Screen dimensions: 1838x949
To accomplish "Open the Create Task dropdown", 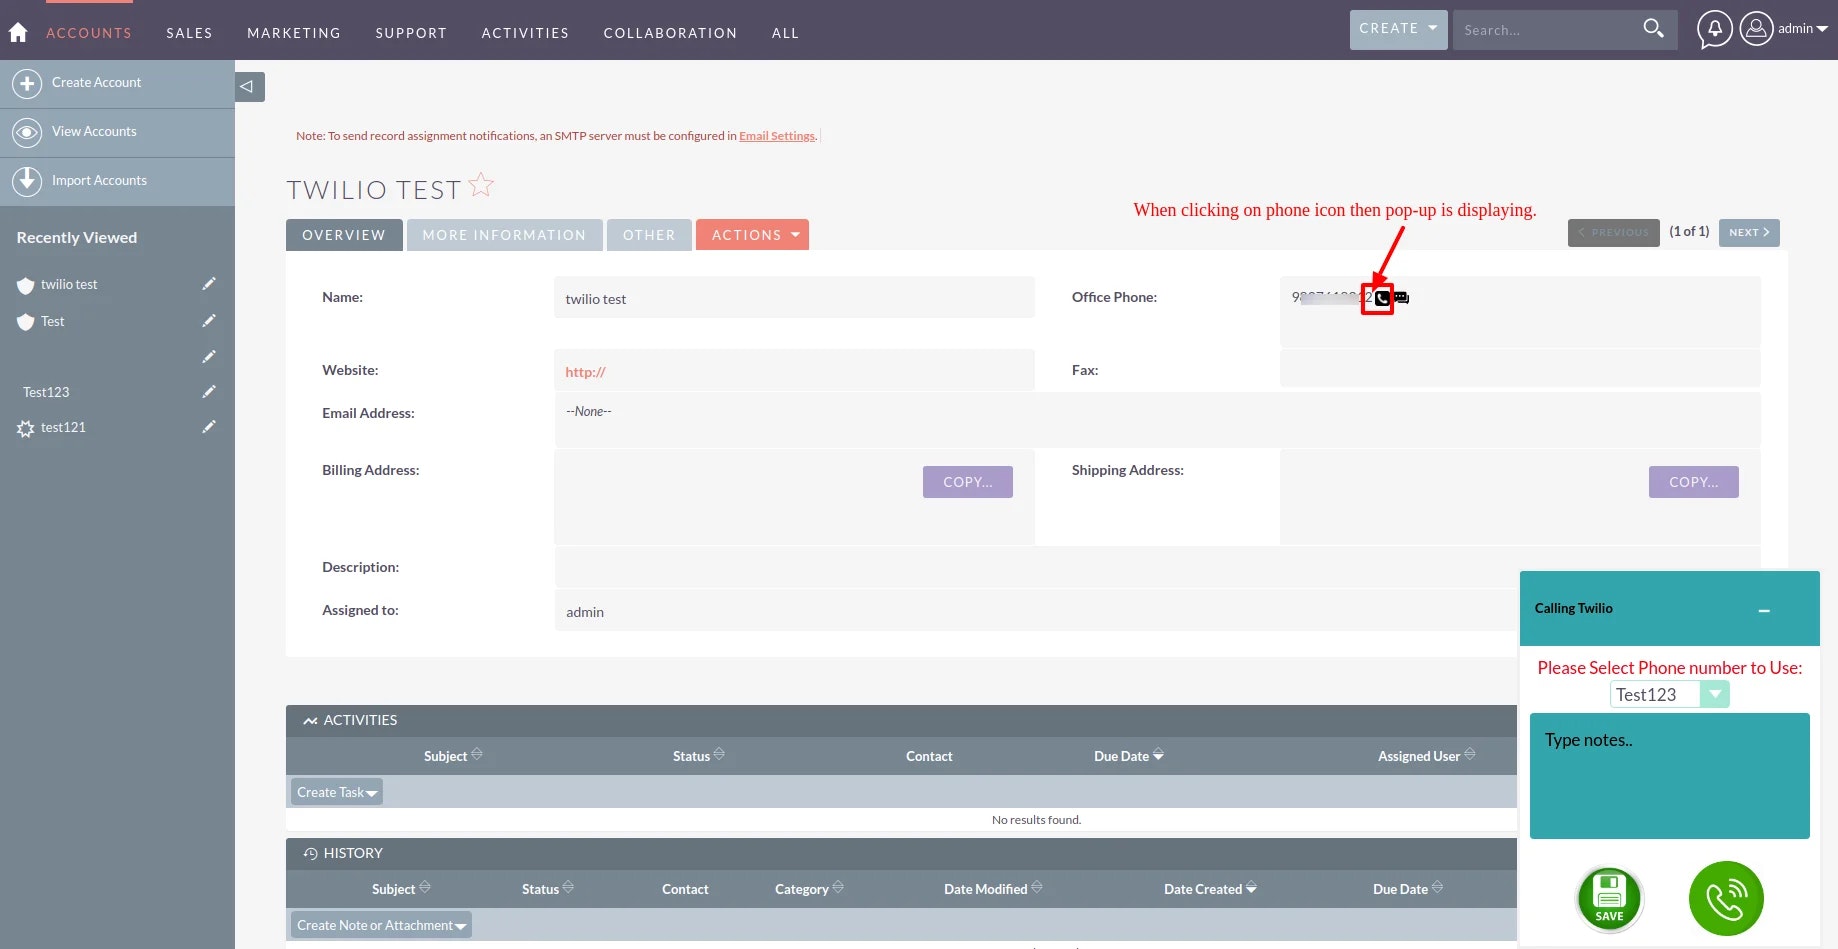I will (x=337, y=792).
